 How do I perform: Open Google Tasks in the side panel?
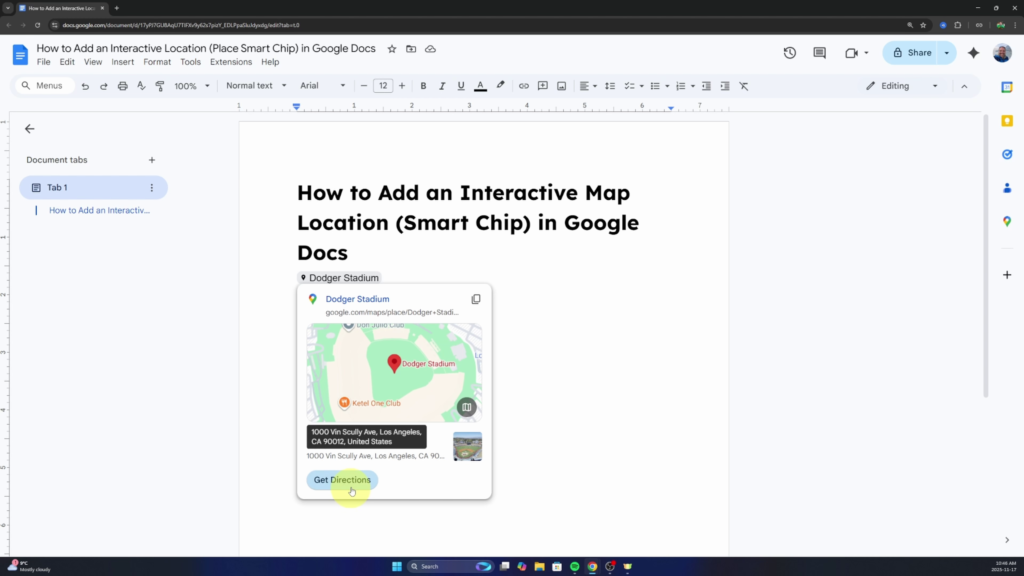pyautogui.click(x=1007, y=154)
